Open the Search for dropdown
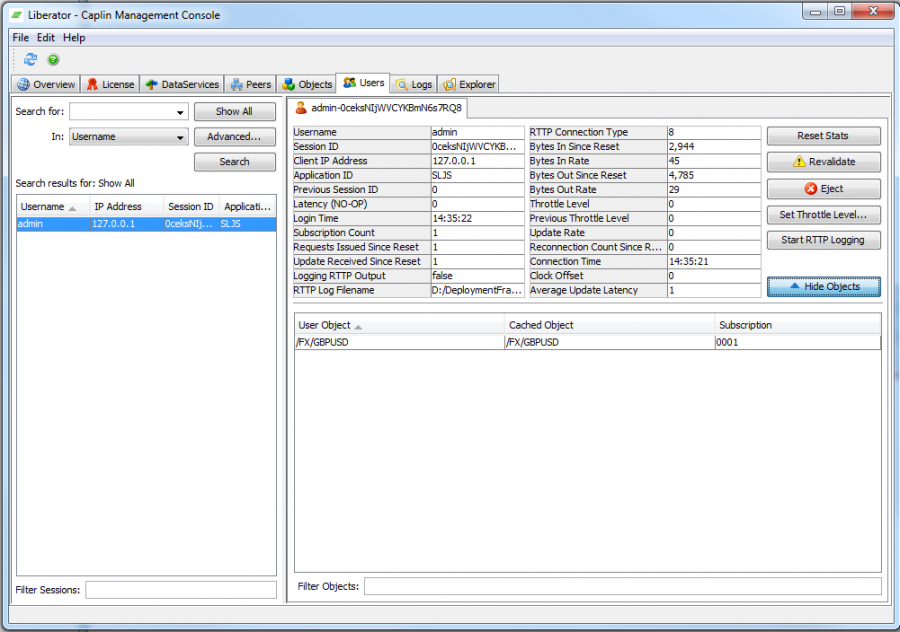The width and height of the screenshot is (900, 632). click(x=180, y=112)
